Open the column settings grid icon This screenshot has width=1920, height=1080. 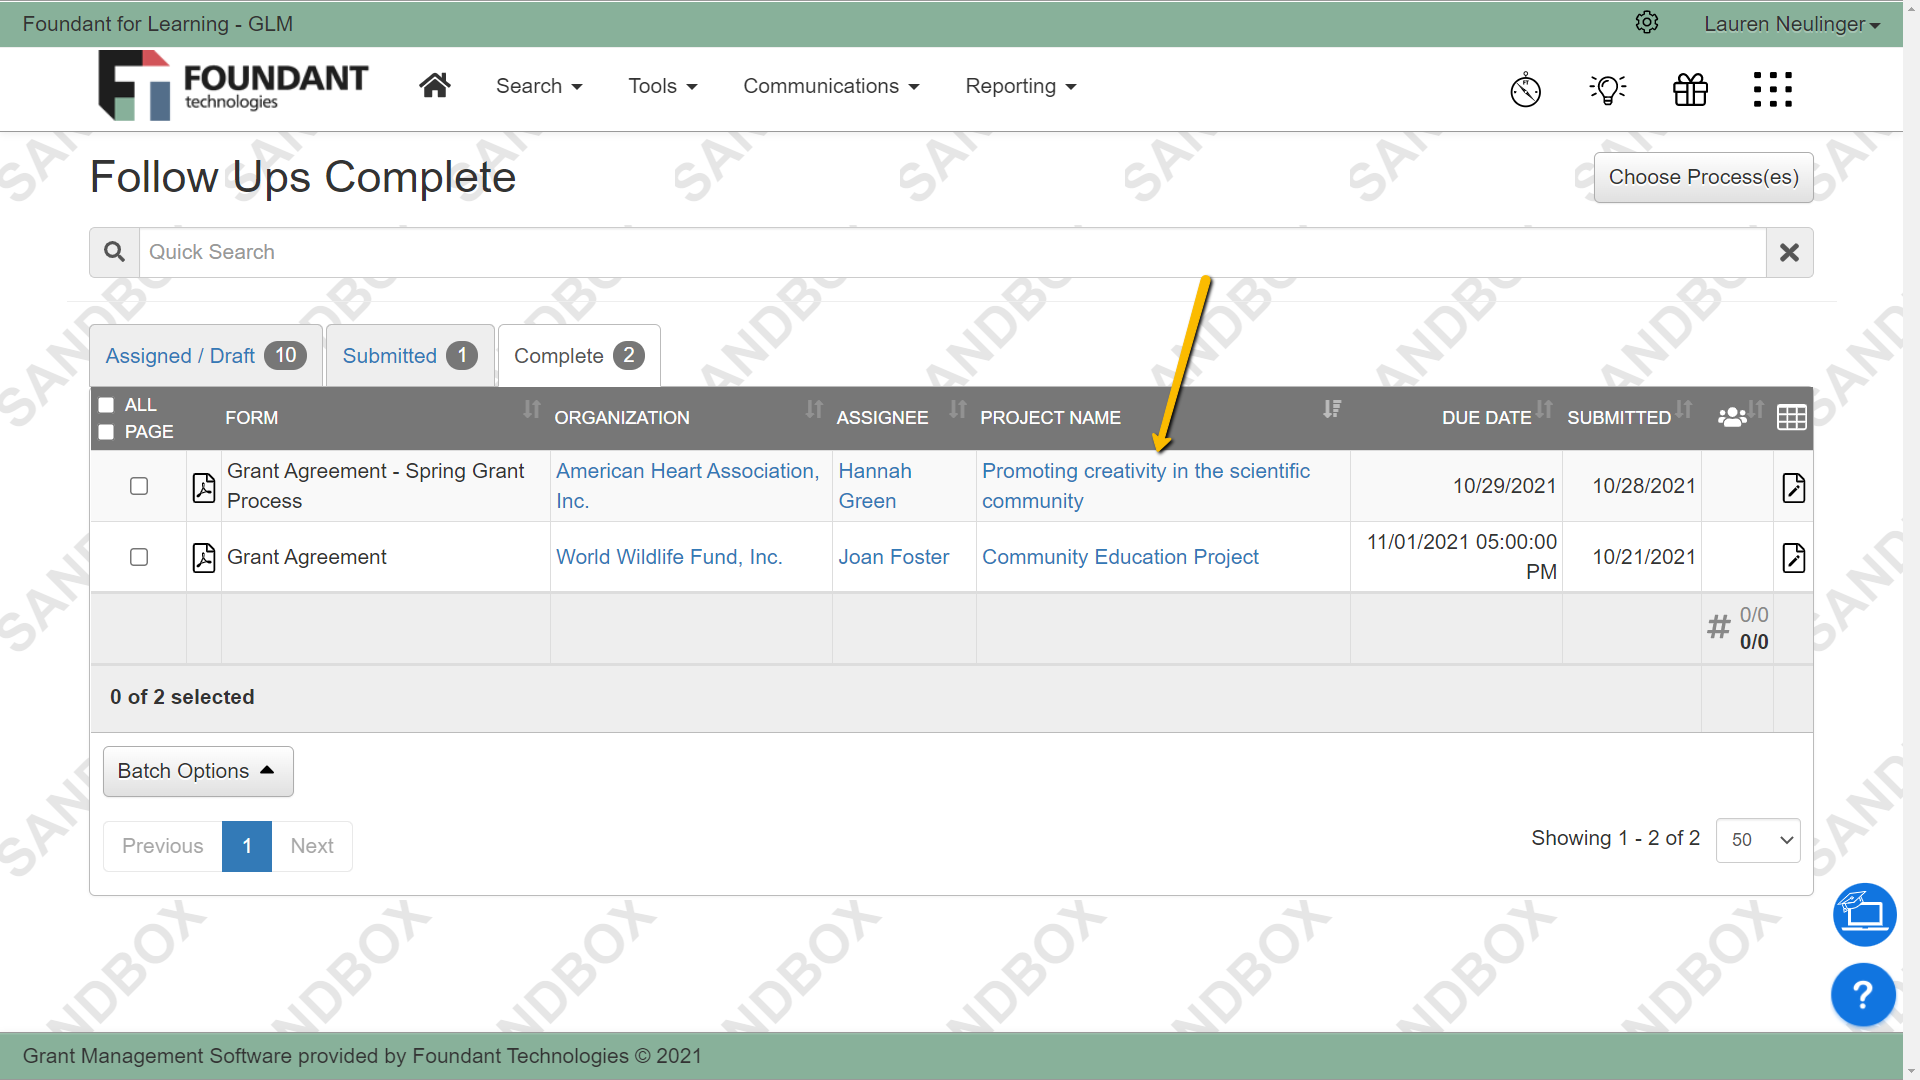pos(1791,417)
